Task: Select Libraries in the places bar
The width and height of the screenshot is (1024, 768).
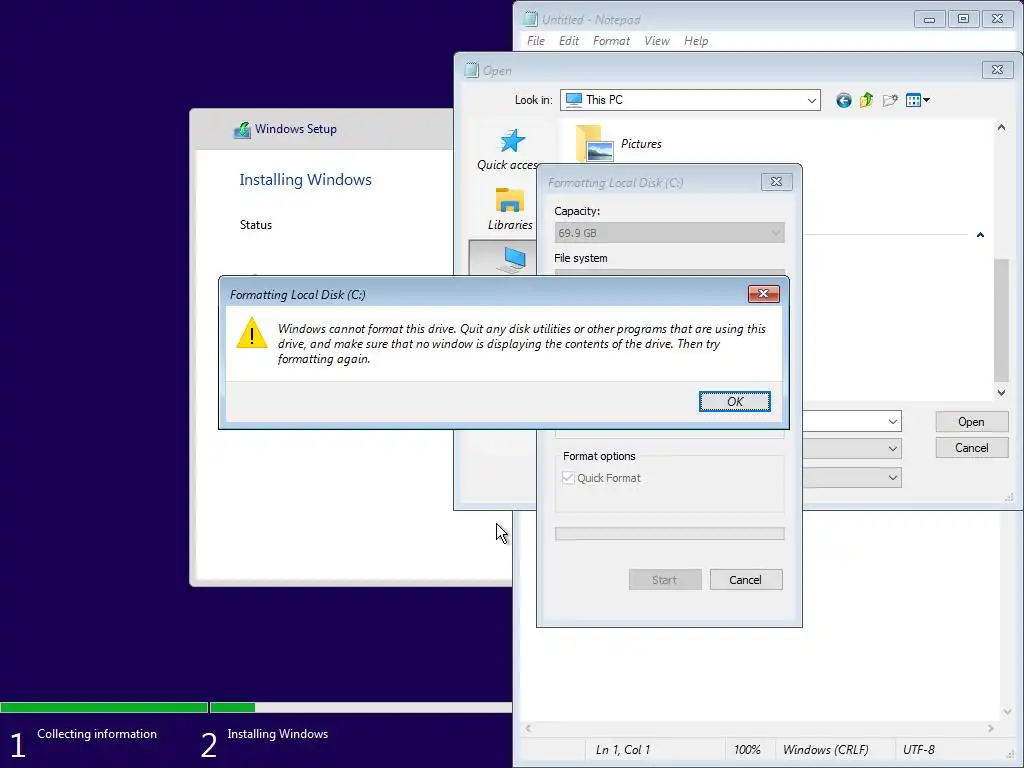Action: (509, 209)
